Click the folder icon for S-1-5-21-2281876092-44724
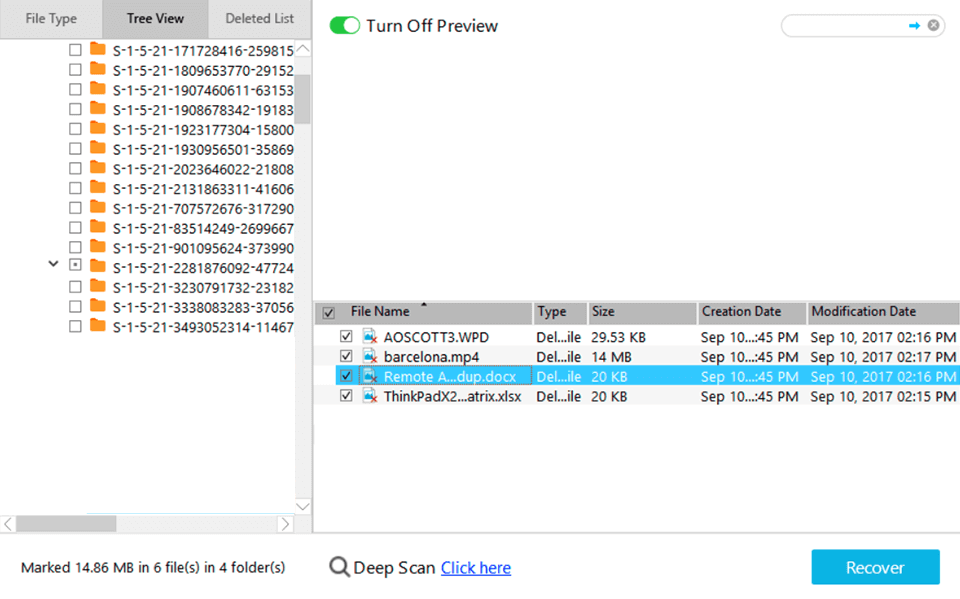The width and height of the screenshot is (960, 599). pos(97,265)
